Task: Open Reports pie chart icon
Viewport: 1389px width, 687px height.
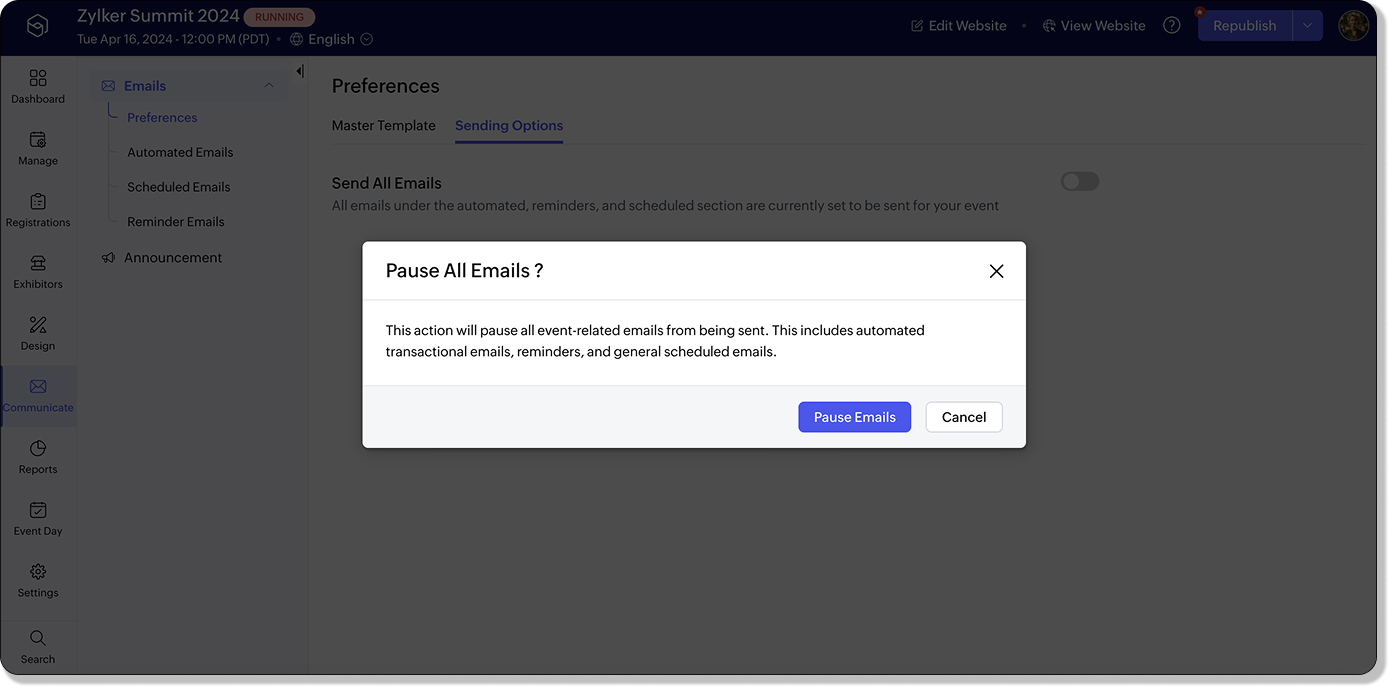Action: 38,448
